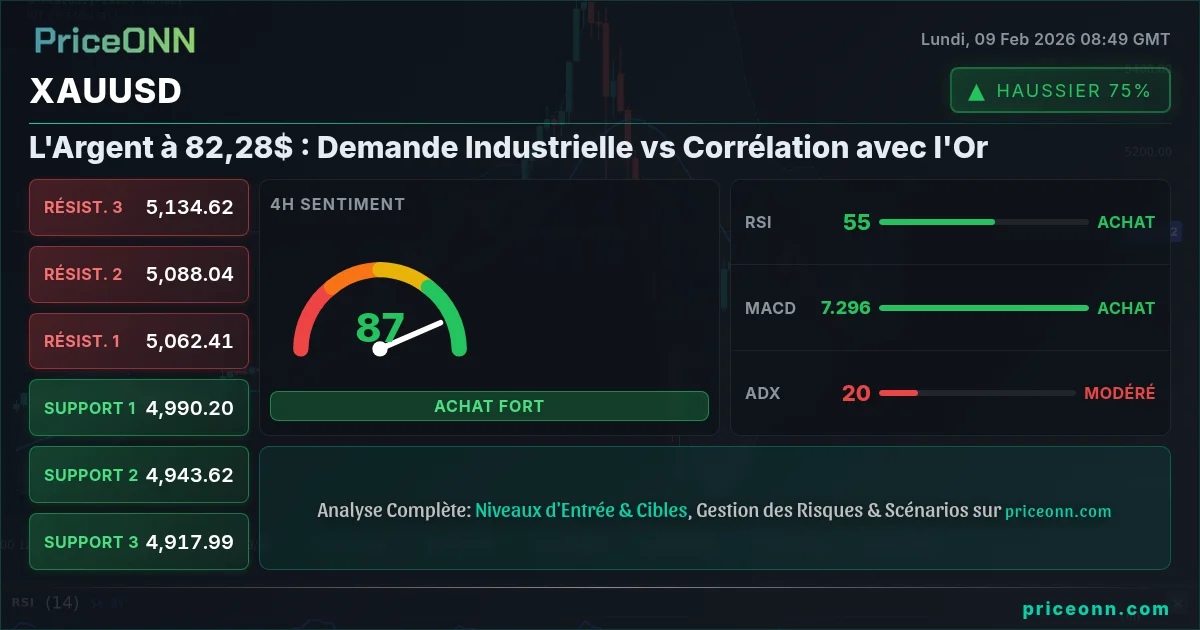This screenshot has height=630, width=1200.
Task: Select the XAUUSD symbol title
Action: click(106, 91)
